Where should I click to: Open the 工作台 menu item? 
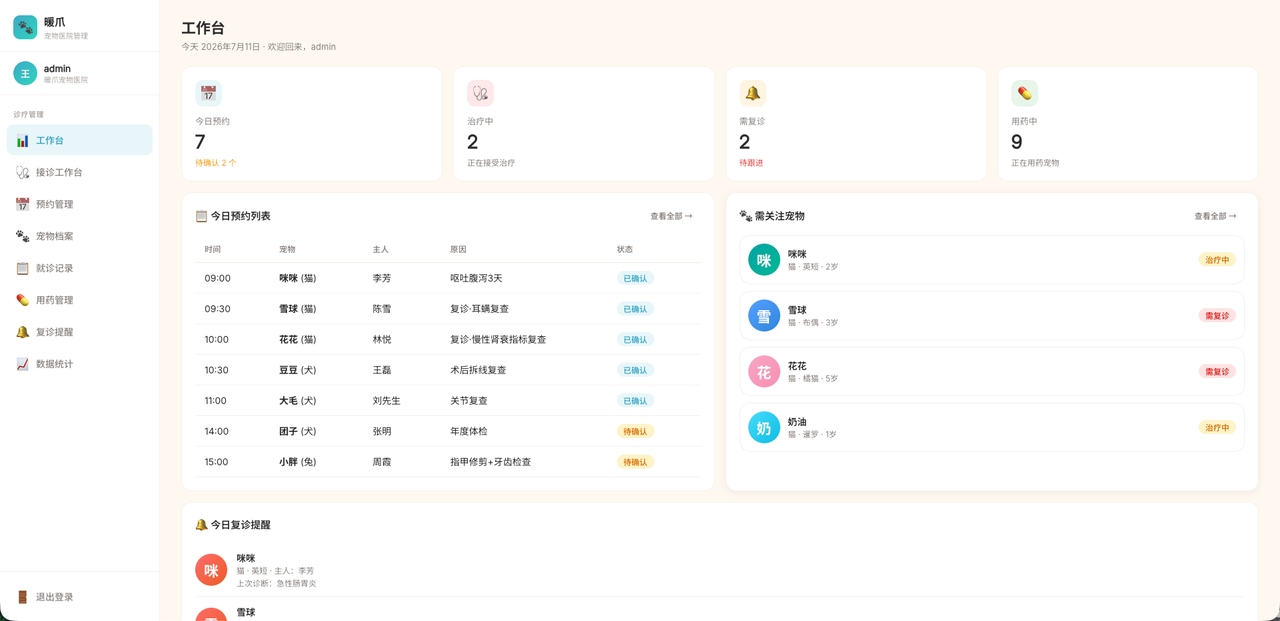point(79,140)
